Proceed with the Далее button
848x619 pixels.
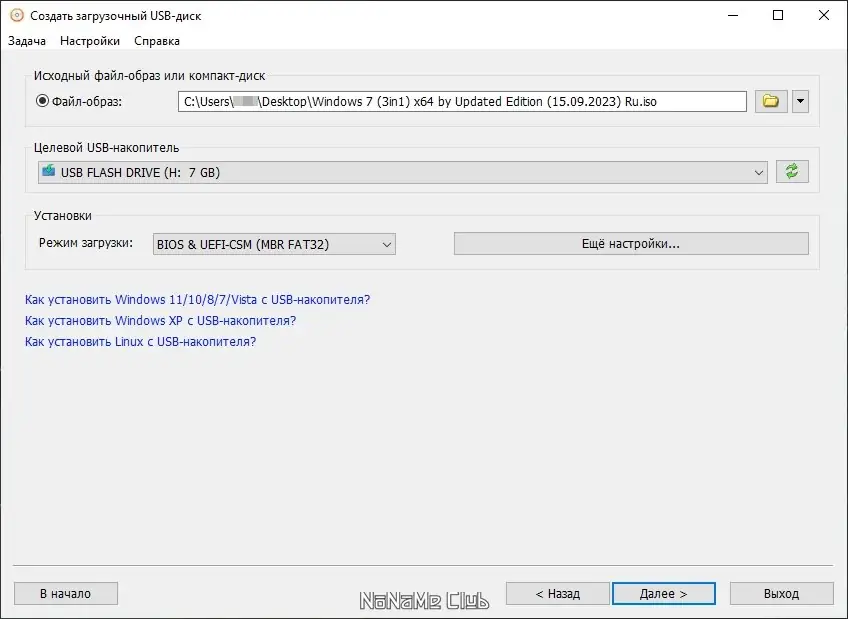click(664, 594)
